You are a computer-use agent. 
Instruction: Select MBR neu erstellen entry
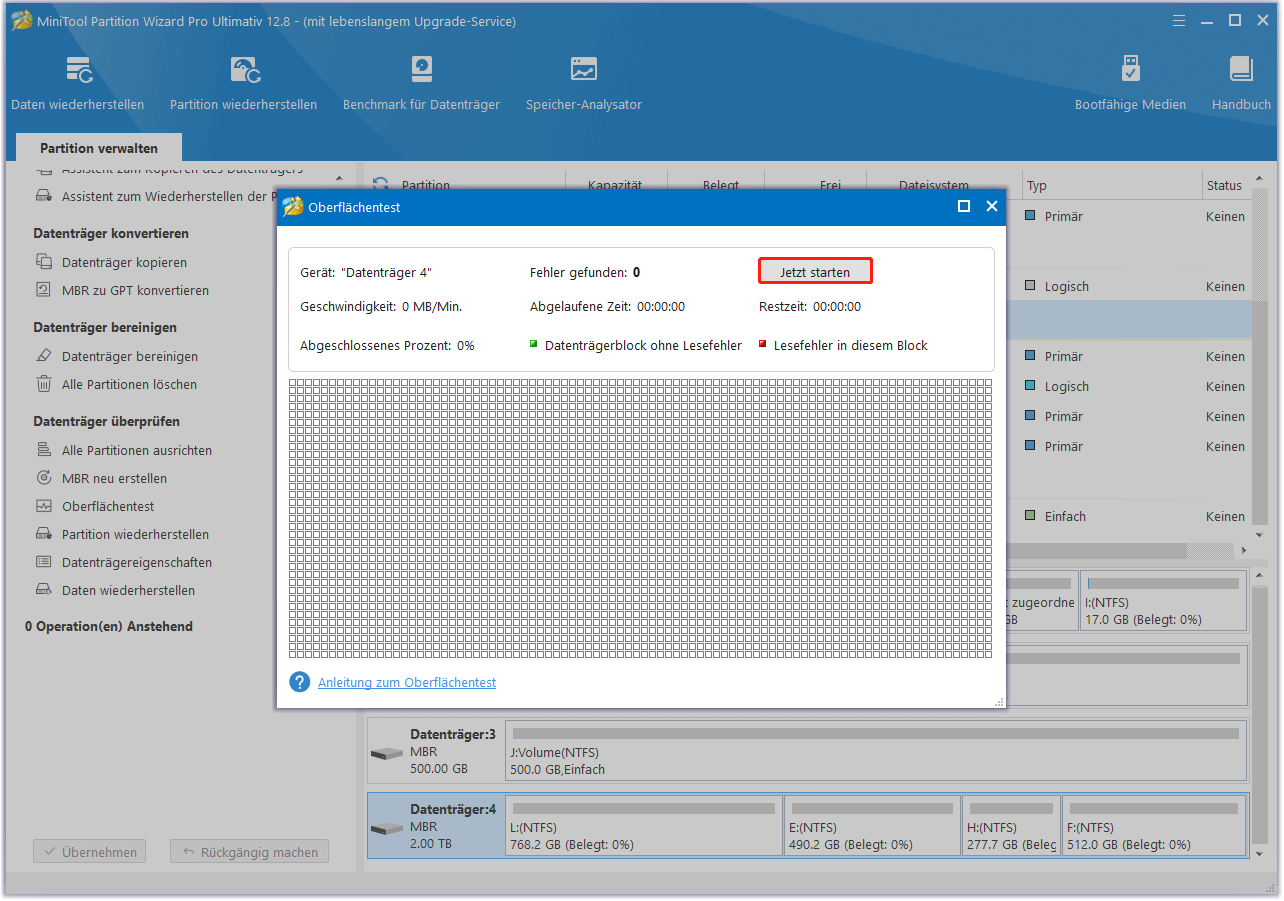[x=114, y=478]
